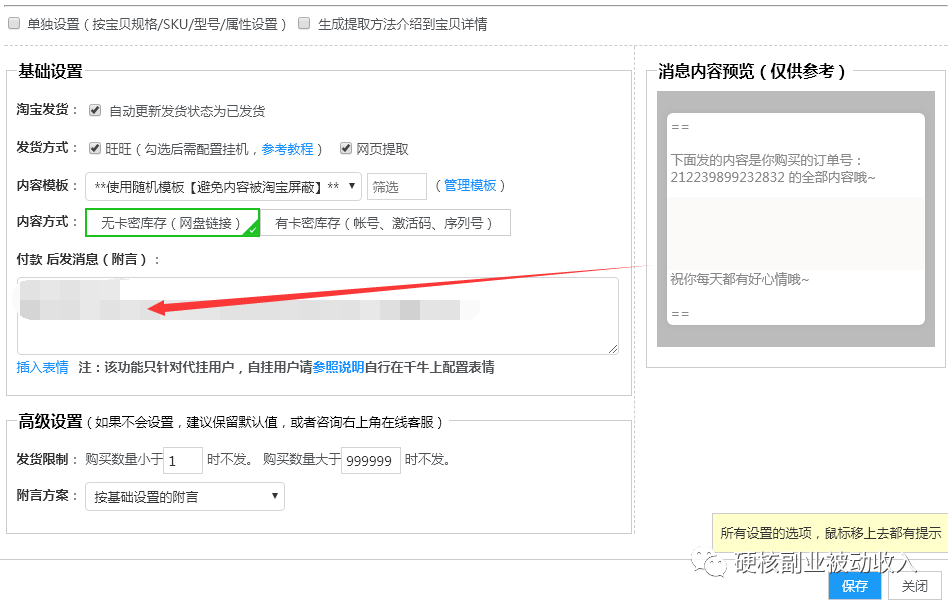Click the 筛选 filter input field
Image resolution: width=948 pixels, height=604 pixels.
(397, 186)
